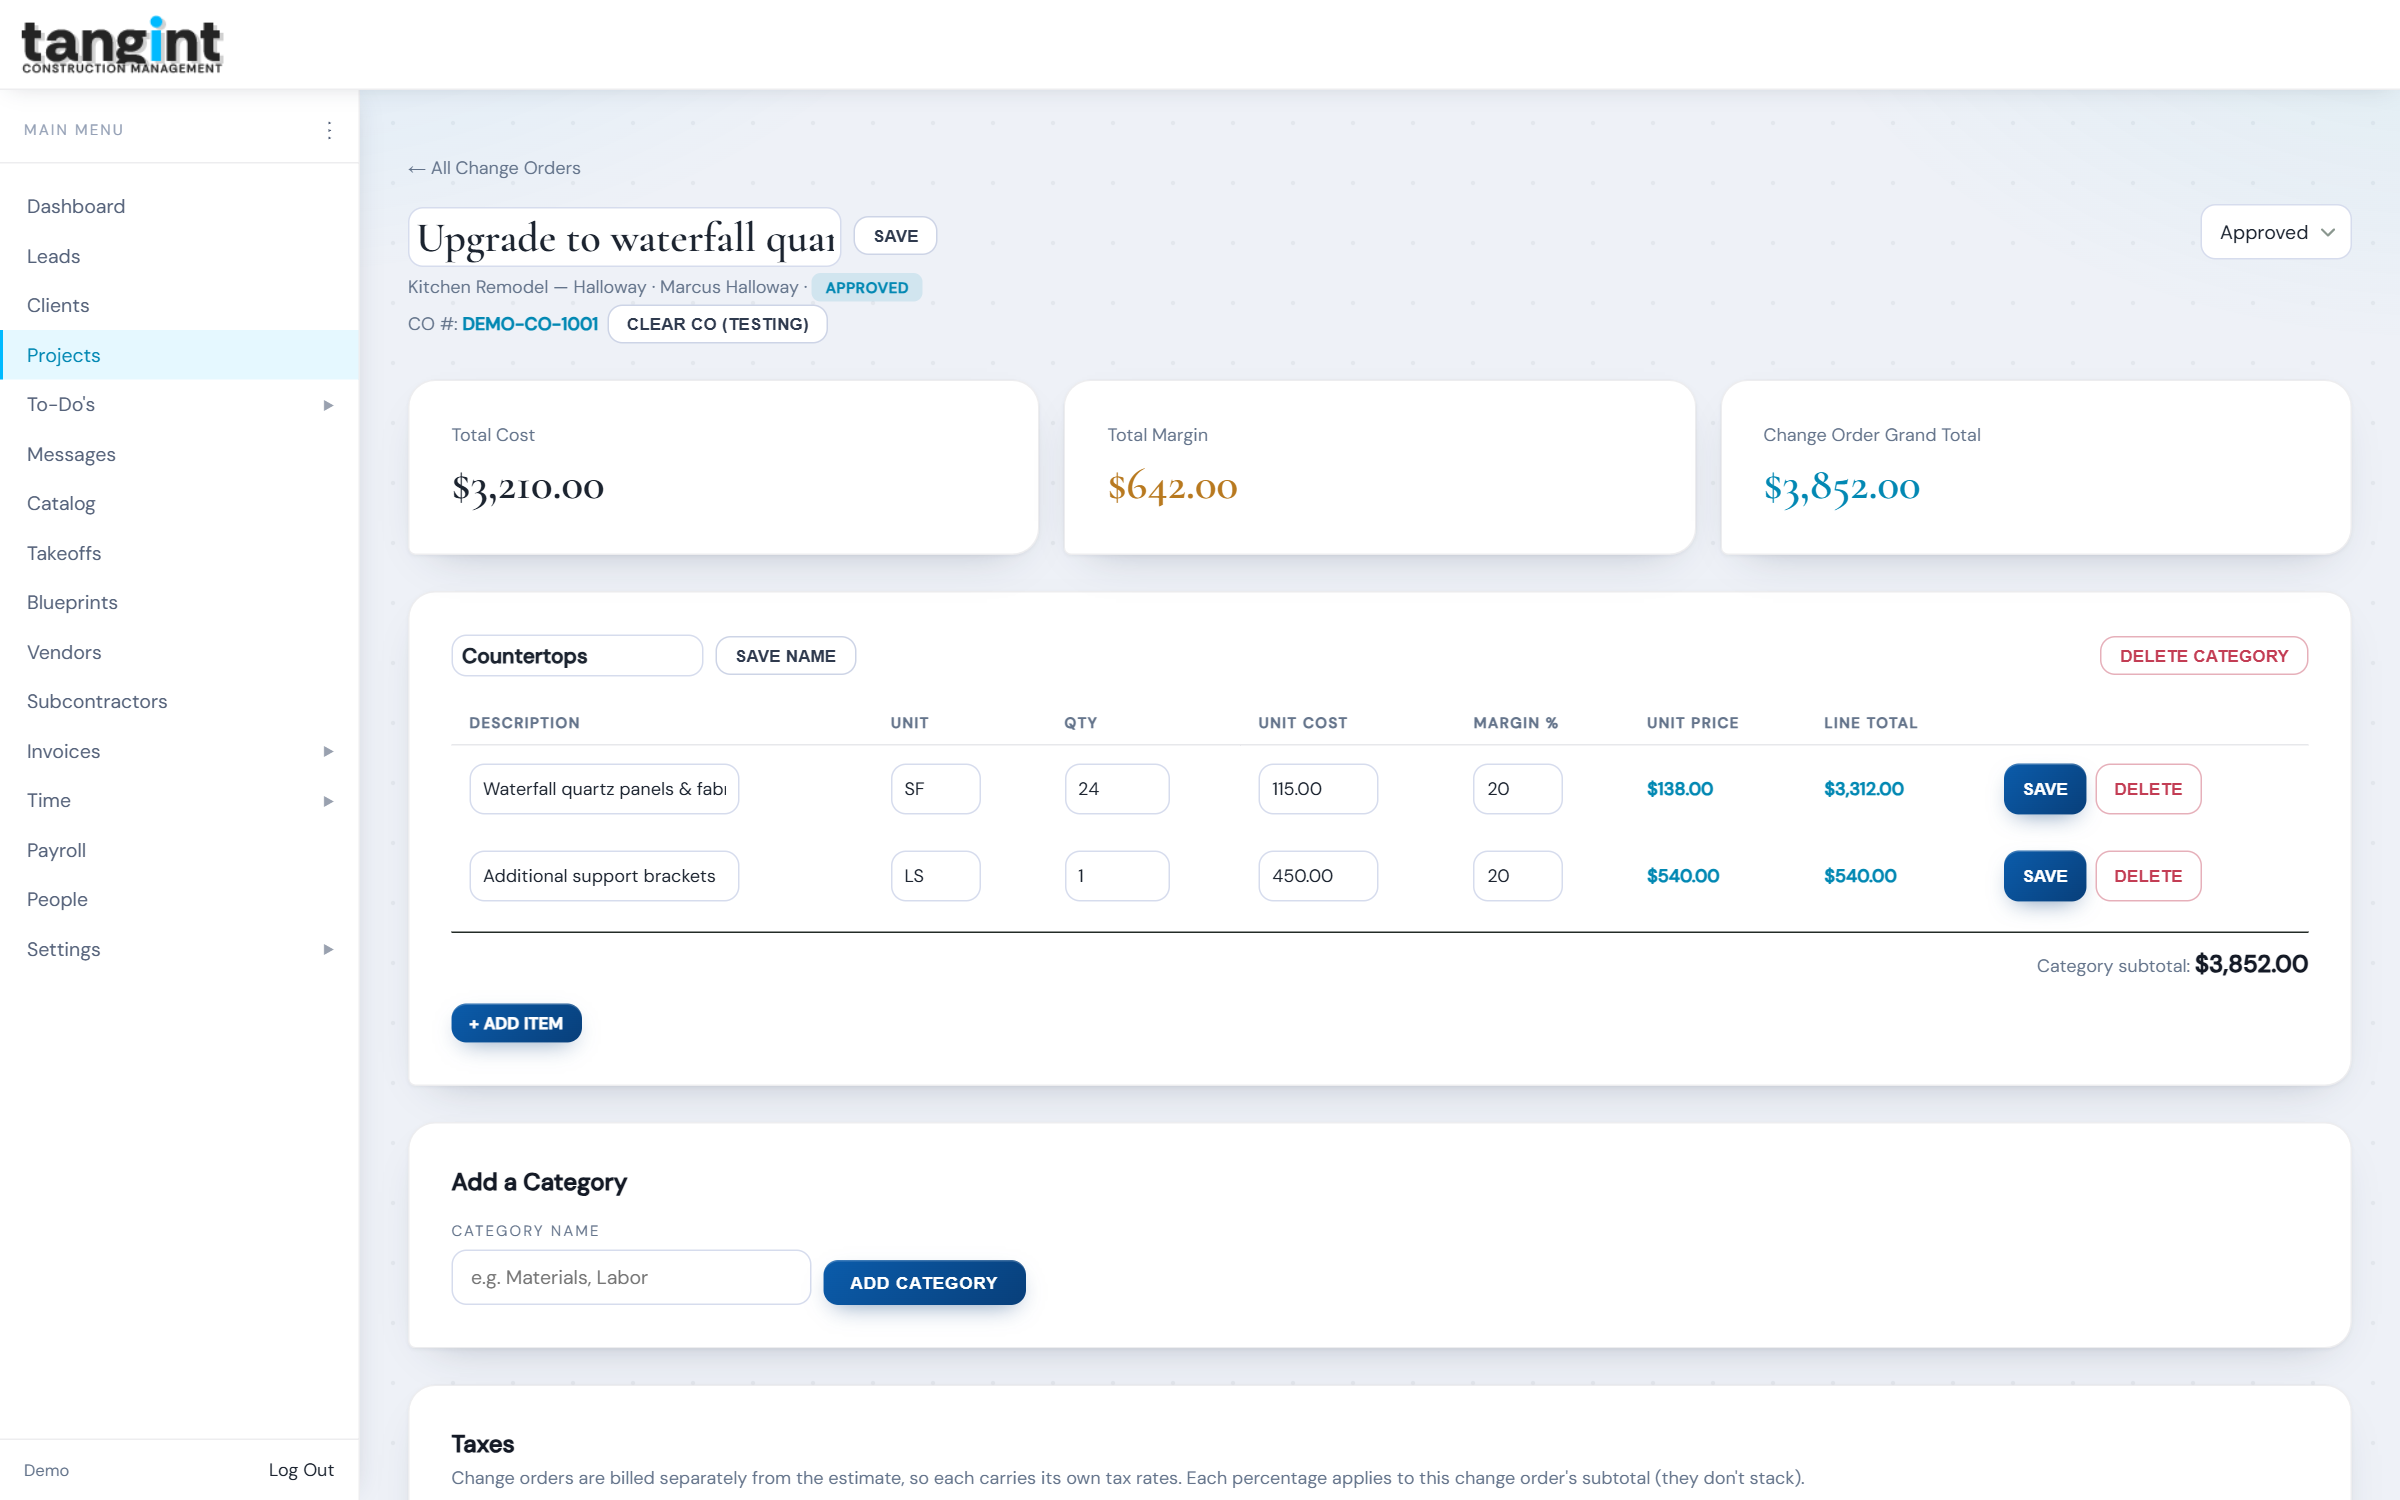Expand the Settings submenu arrow
This screenshot has width=2400, height=1500.
(328, 949)
